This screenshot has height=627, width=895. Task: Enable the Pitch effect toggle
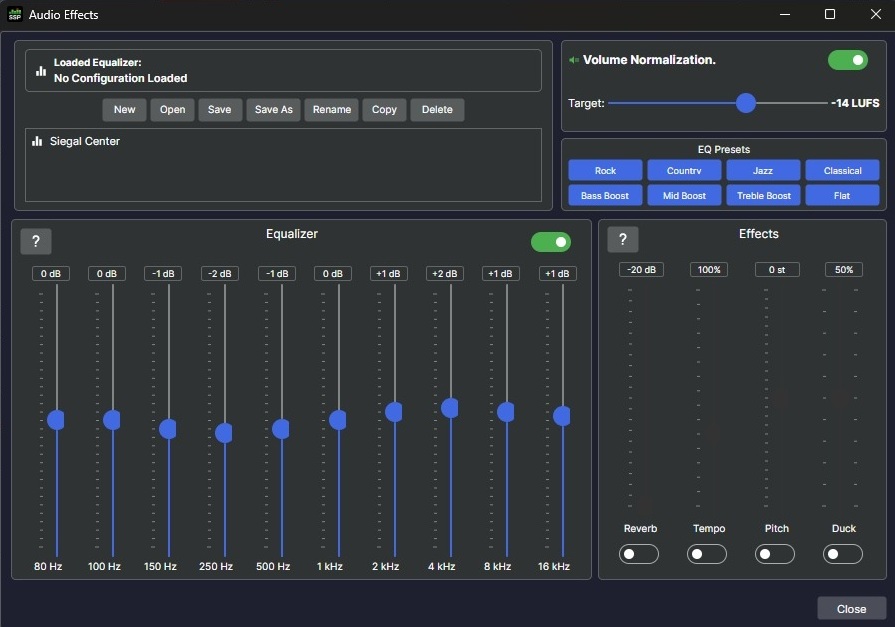tap(775, 554)
